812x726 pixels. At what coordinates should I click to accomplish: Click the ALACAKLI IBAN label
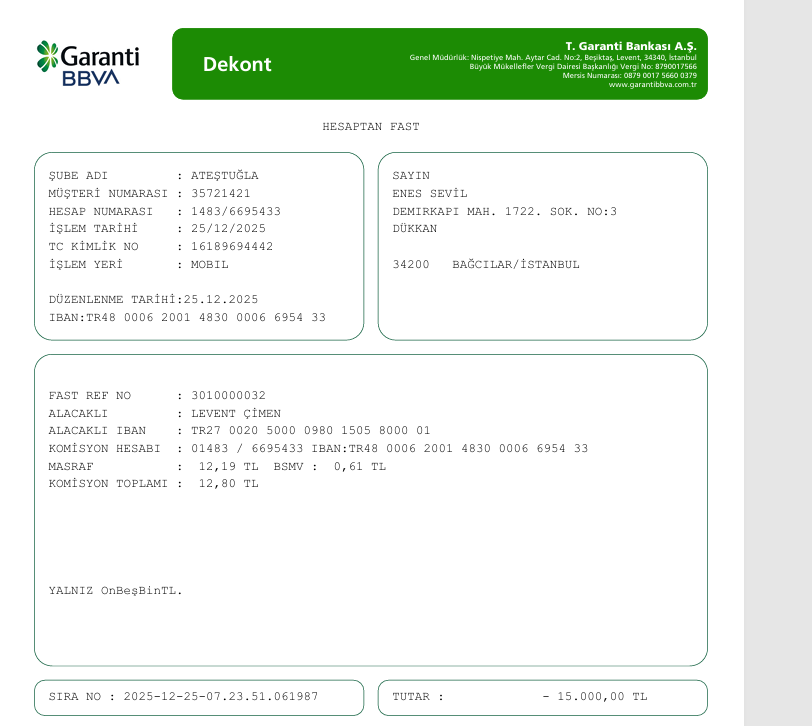point(97,430)
